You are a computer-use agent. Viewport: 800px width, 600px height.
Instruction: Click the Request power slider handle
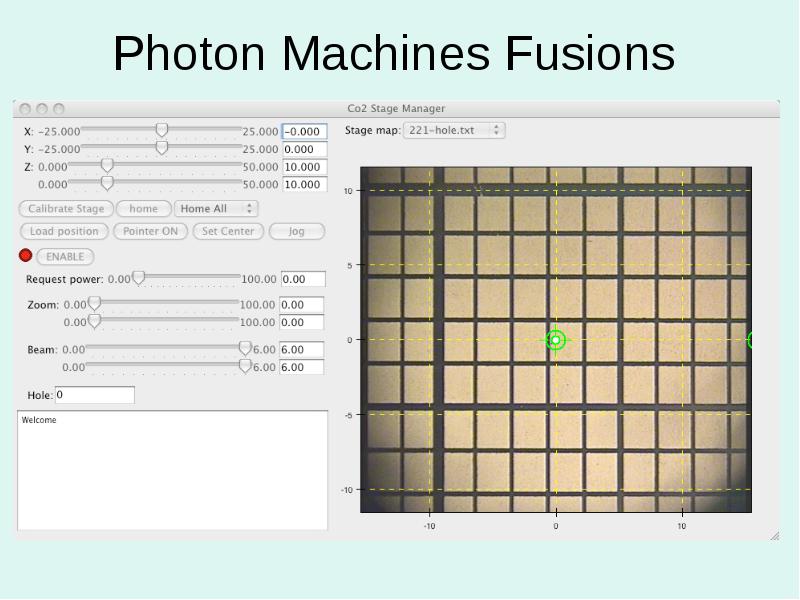tap(138, 278)
